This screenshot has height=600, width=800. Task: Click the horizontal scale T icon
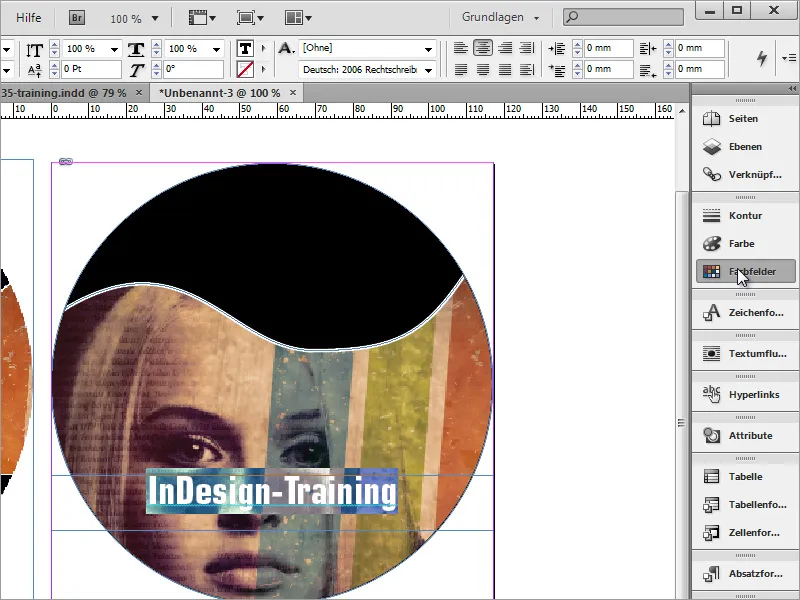[x=136, y=49]
